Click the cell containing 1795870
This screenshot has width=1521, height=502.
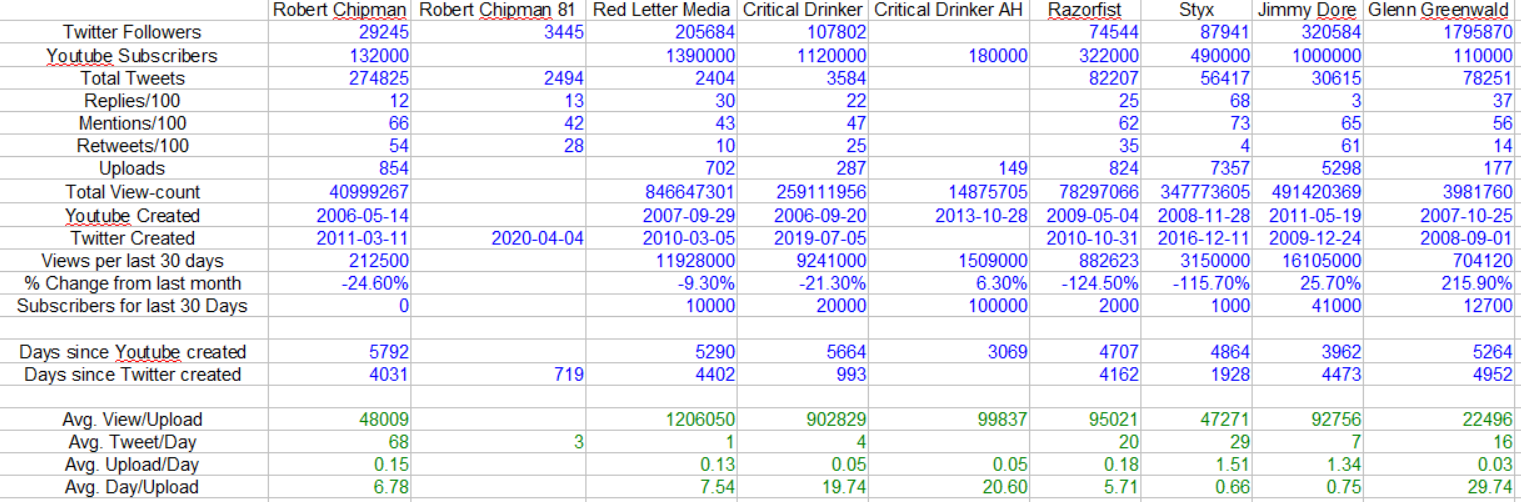[1441, 33]
